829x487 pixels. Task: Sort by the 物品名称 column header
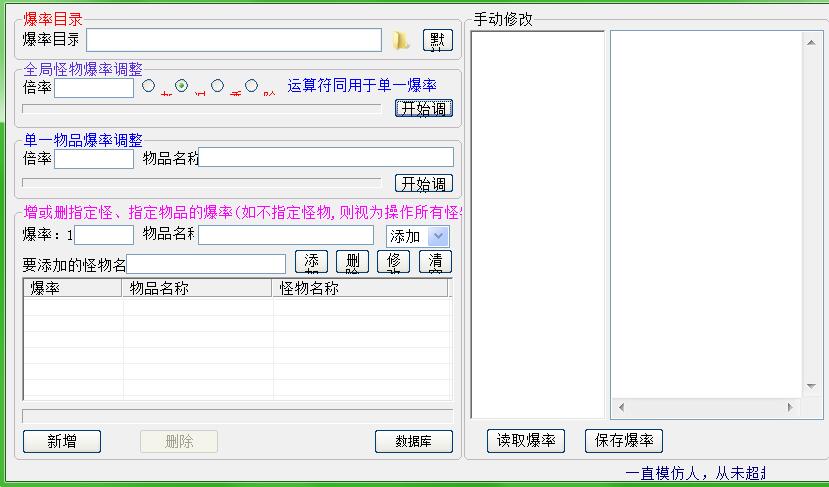pos(198,288)
